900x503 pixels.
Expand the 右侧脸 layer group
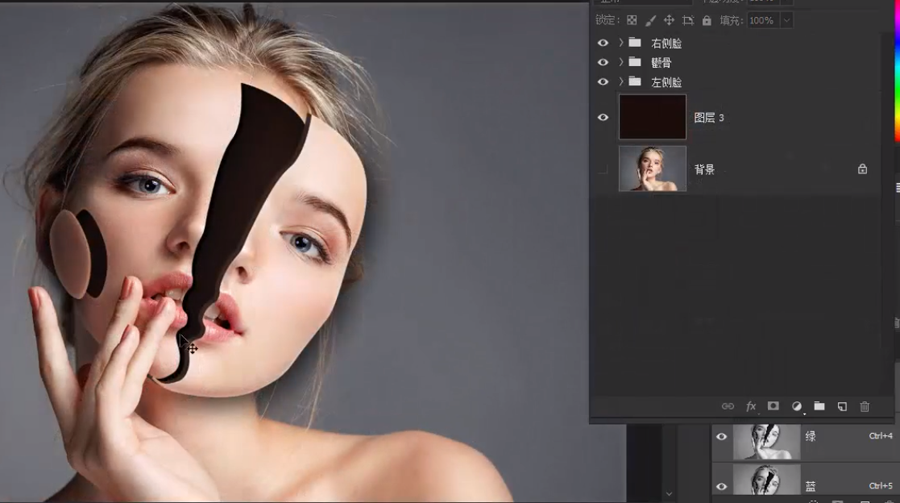621,43
